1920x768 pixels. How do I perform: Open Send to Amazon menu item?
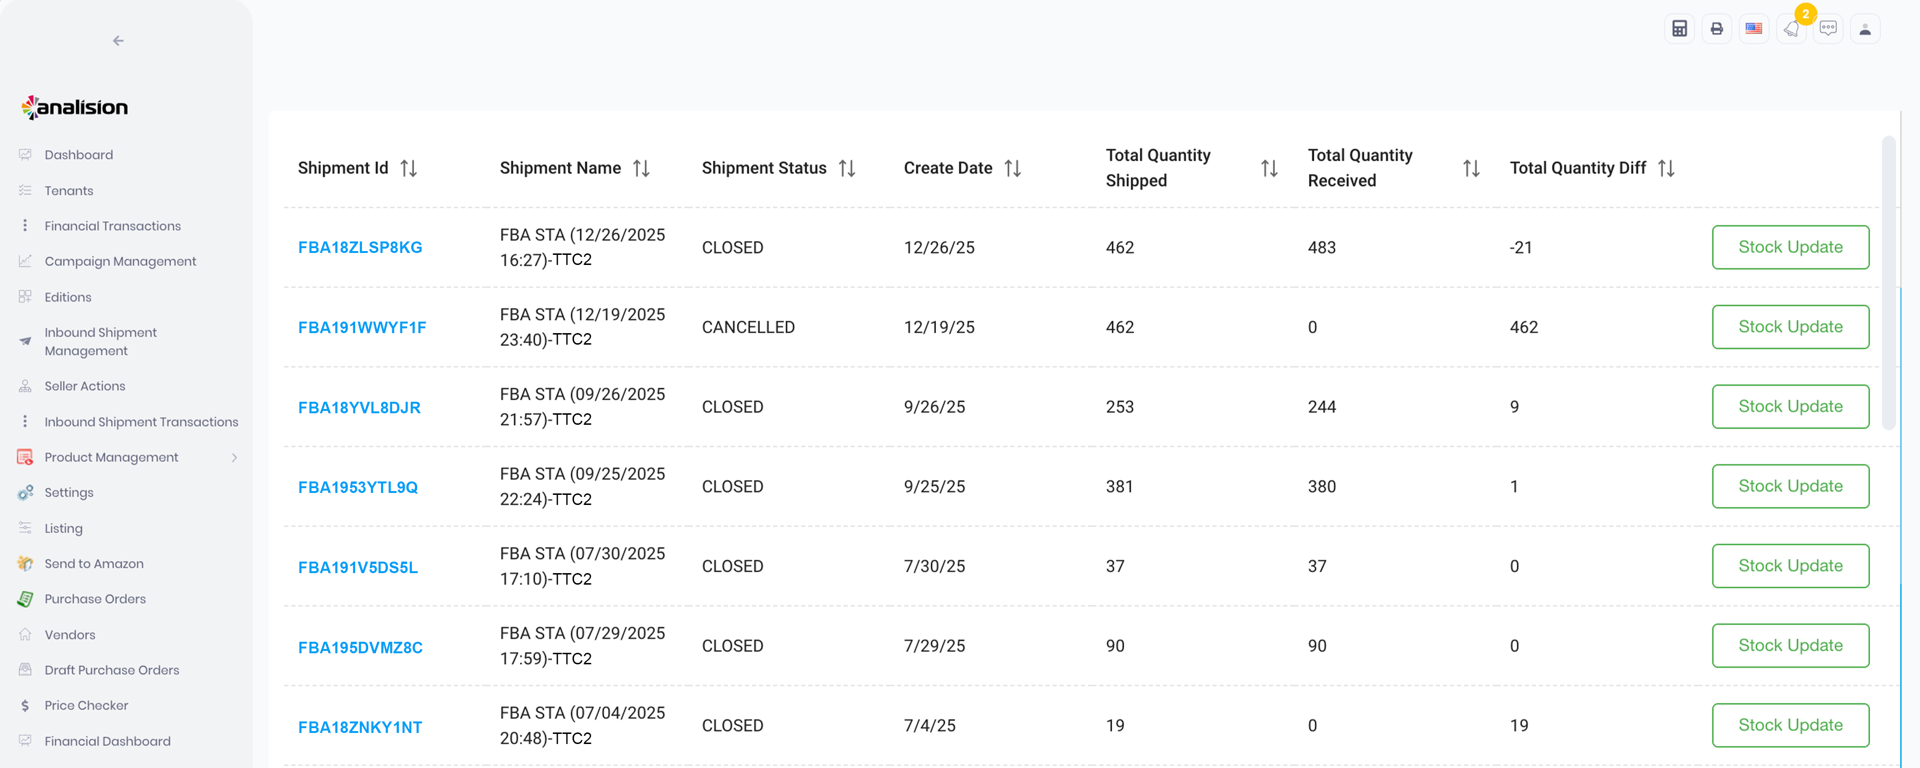[94, 564]
